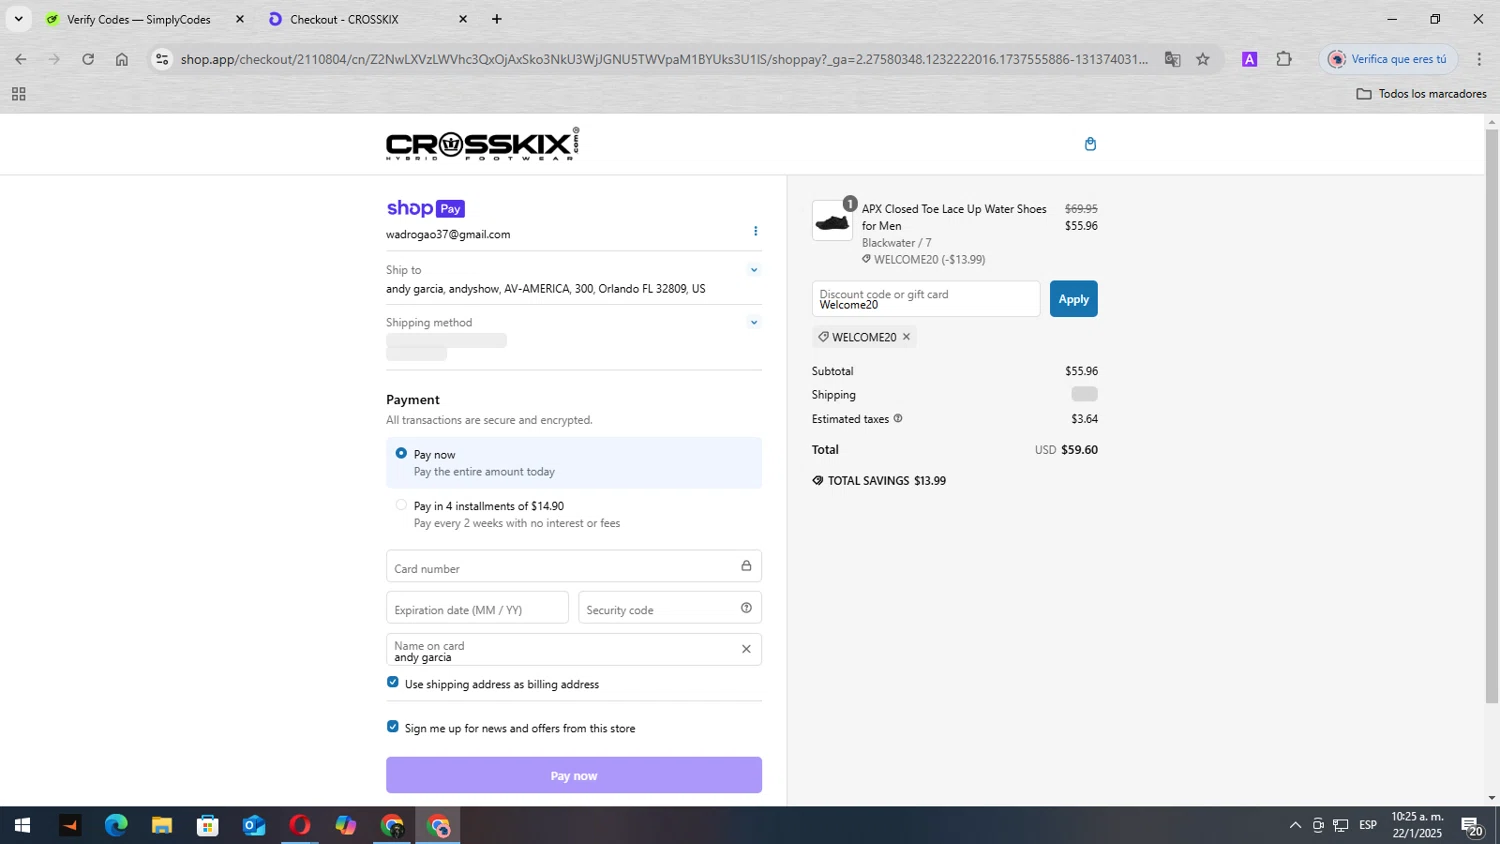Viewport: 1500px width, 844px height.
Task: Clear the Name on card field
Action: click(746, 649)
